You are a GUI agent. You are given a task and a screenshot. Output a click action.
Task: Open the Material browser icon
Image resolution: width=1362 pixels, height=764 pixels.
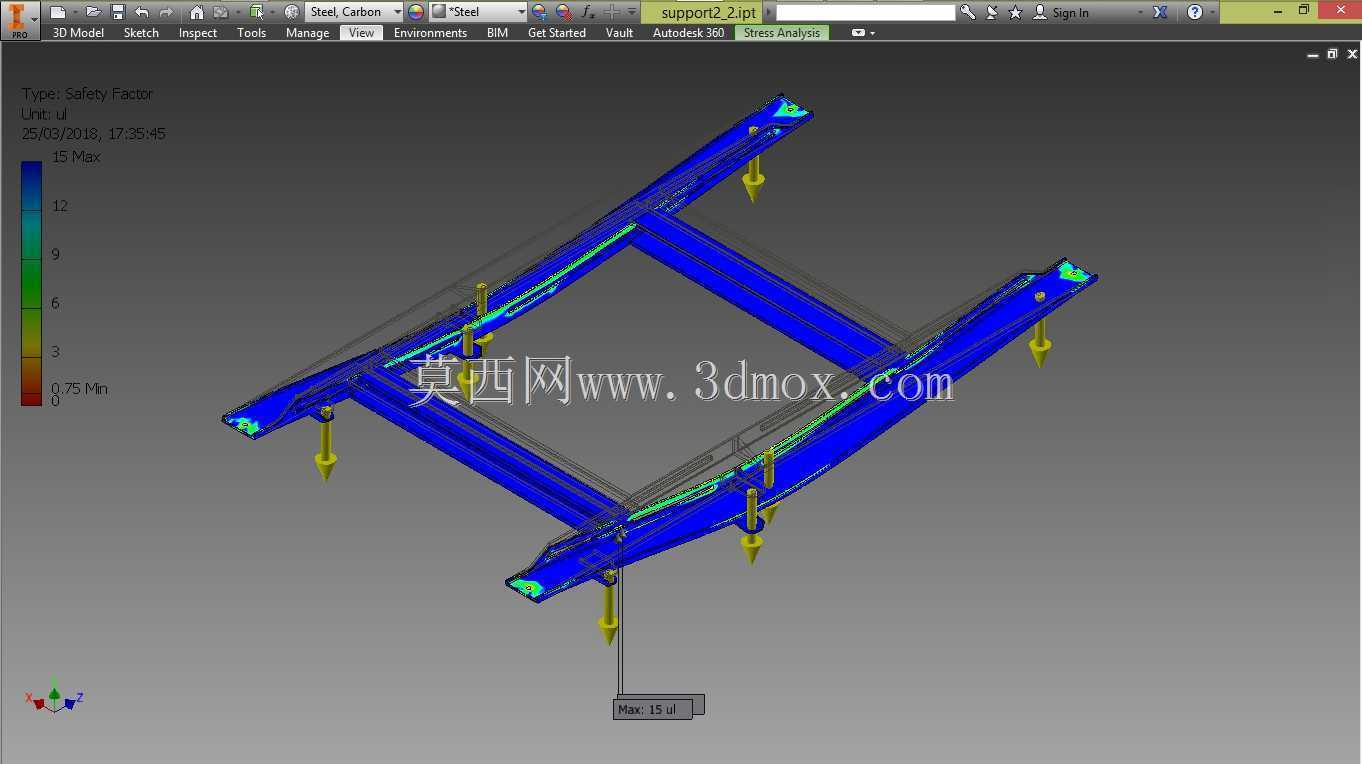tap(292, 12)
